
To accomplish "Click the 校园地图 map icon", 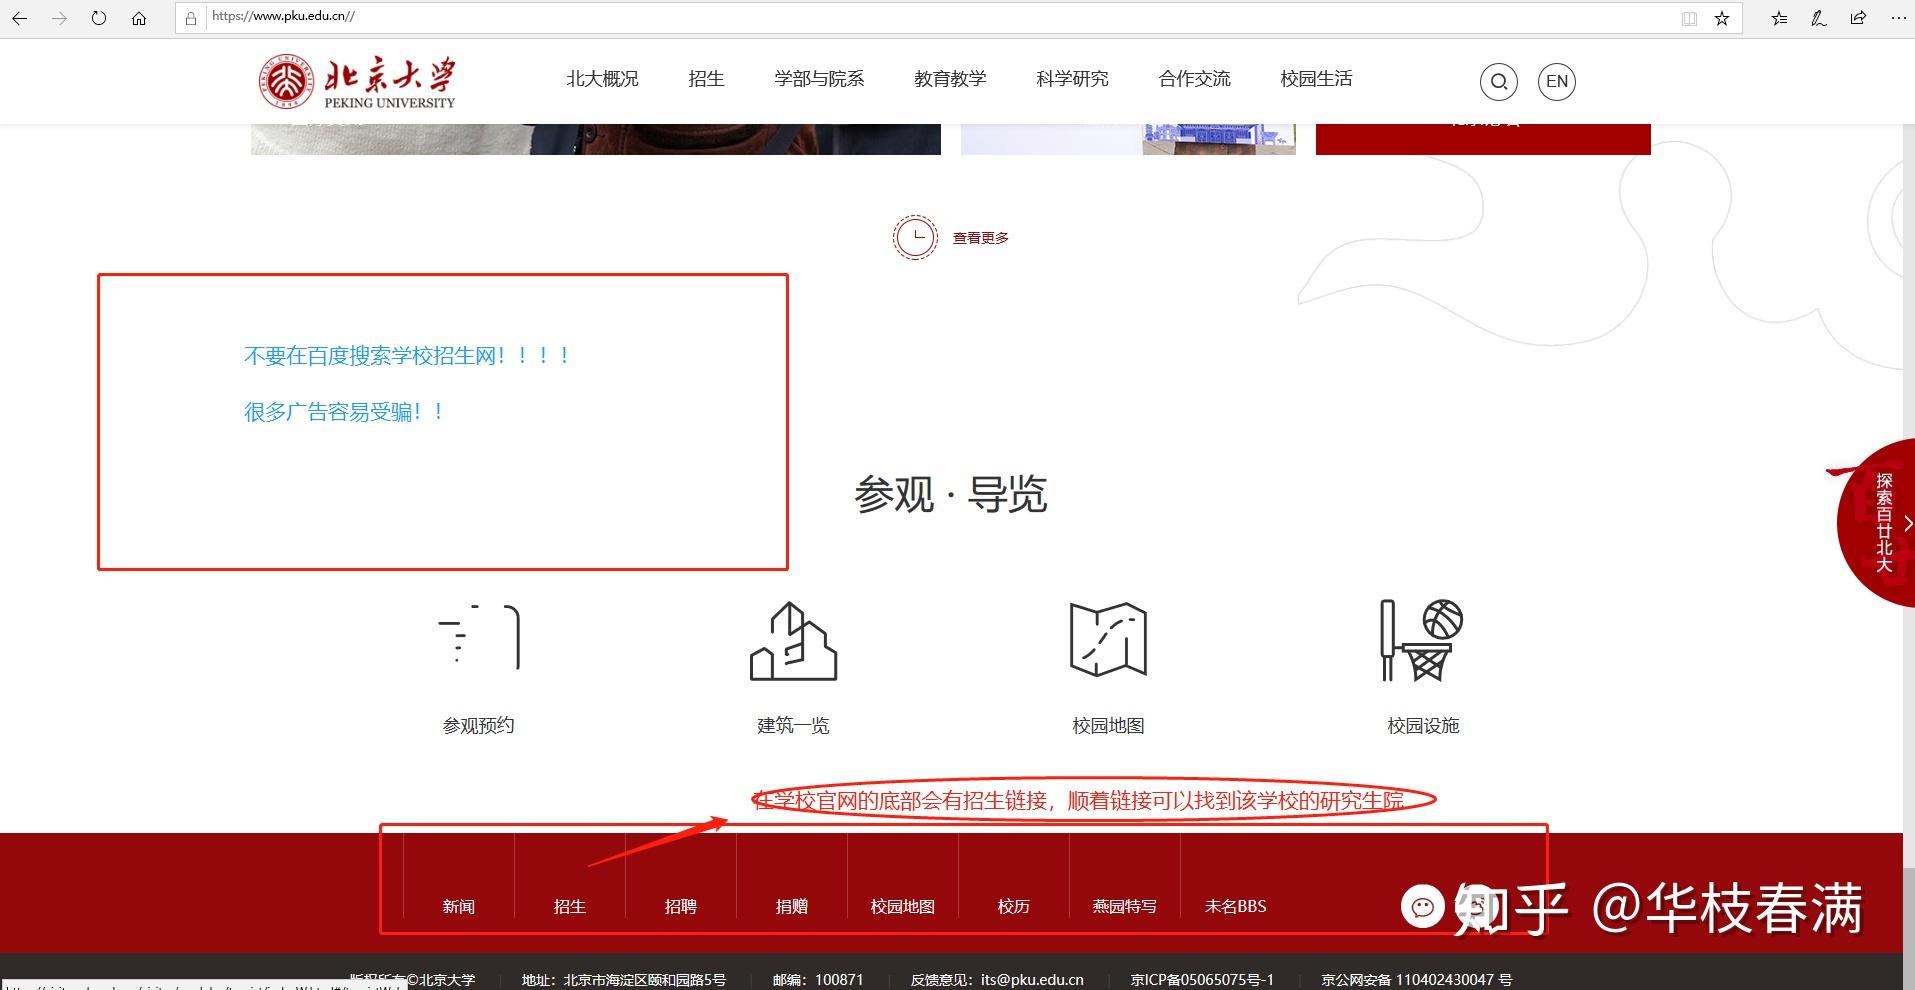I will coord(1108,640).
